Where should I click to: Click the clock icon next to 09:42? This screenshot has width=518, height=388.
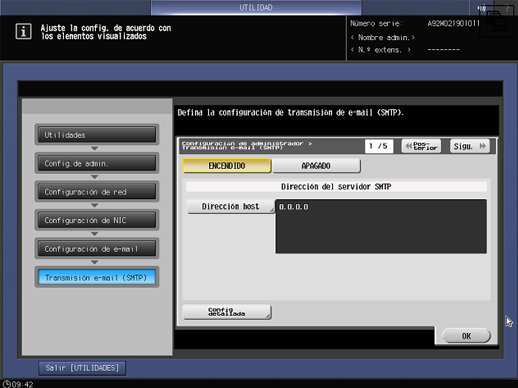[x=6, y=384]
